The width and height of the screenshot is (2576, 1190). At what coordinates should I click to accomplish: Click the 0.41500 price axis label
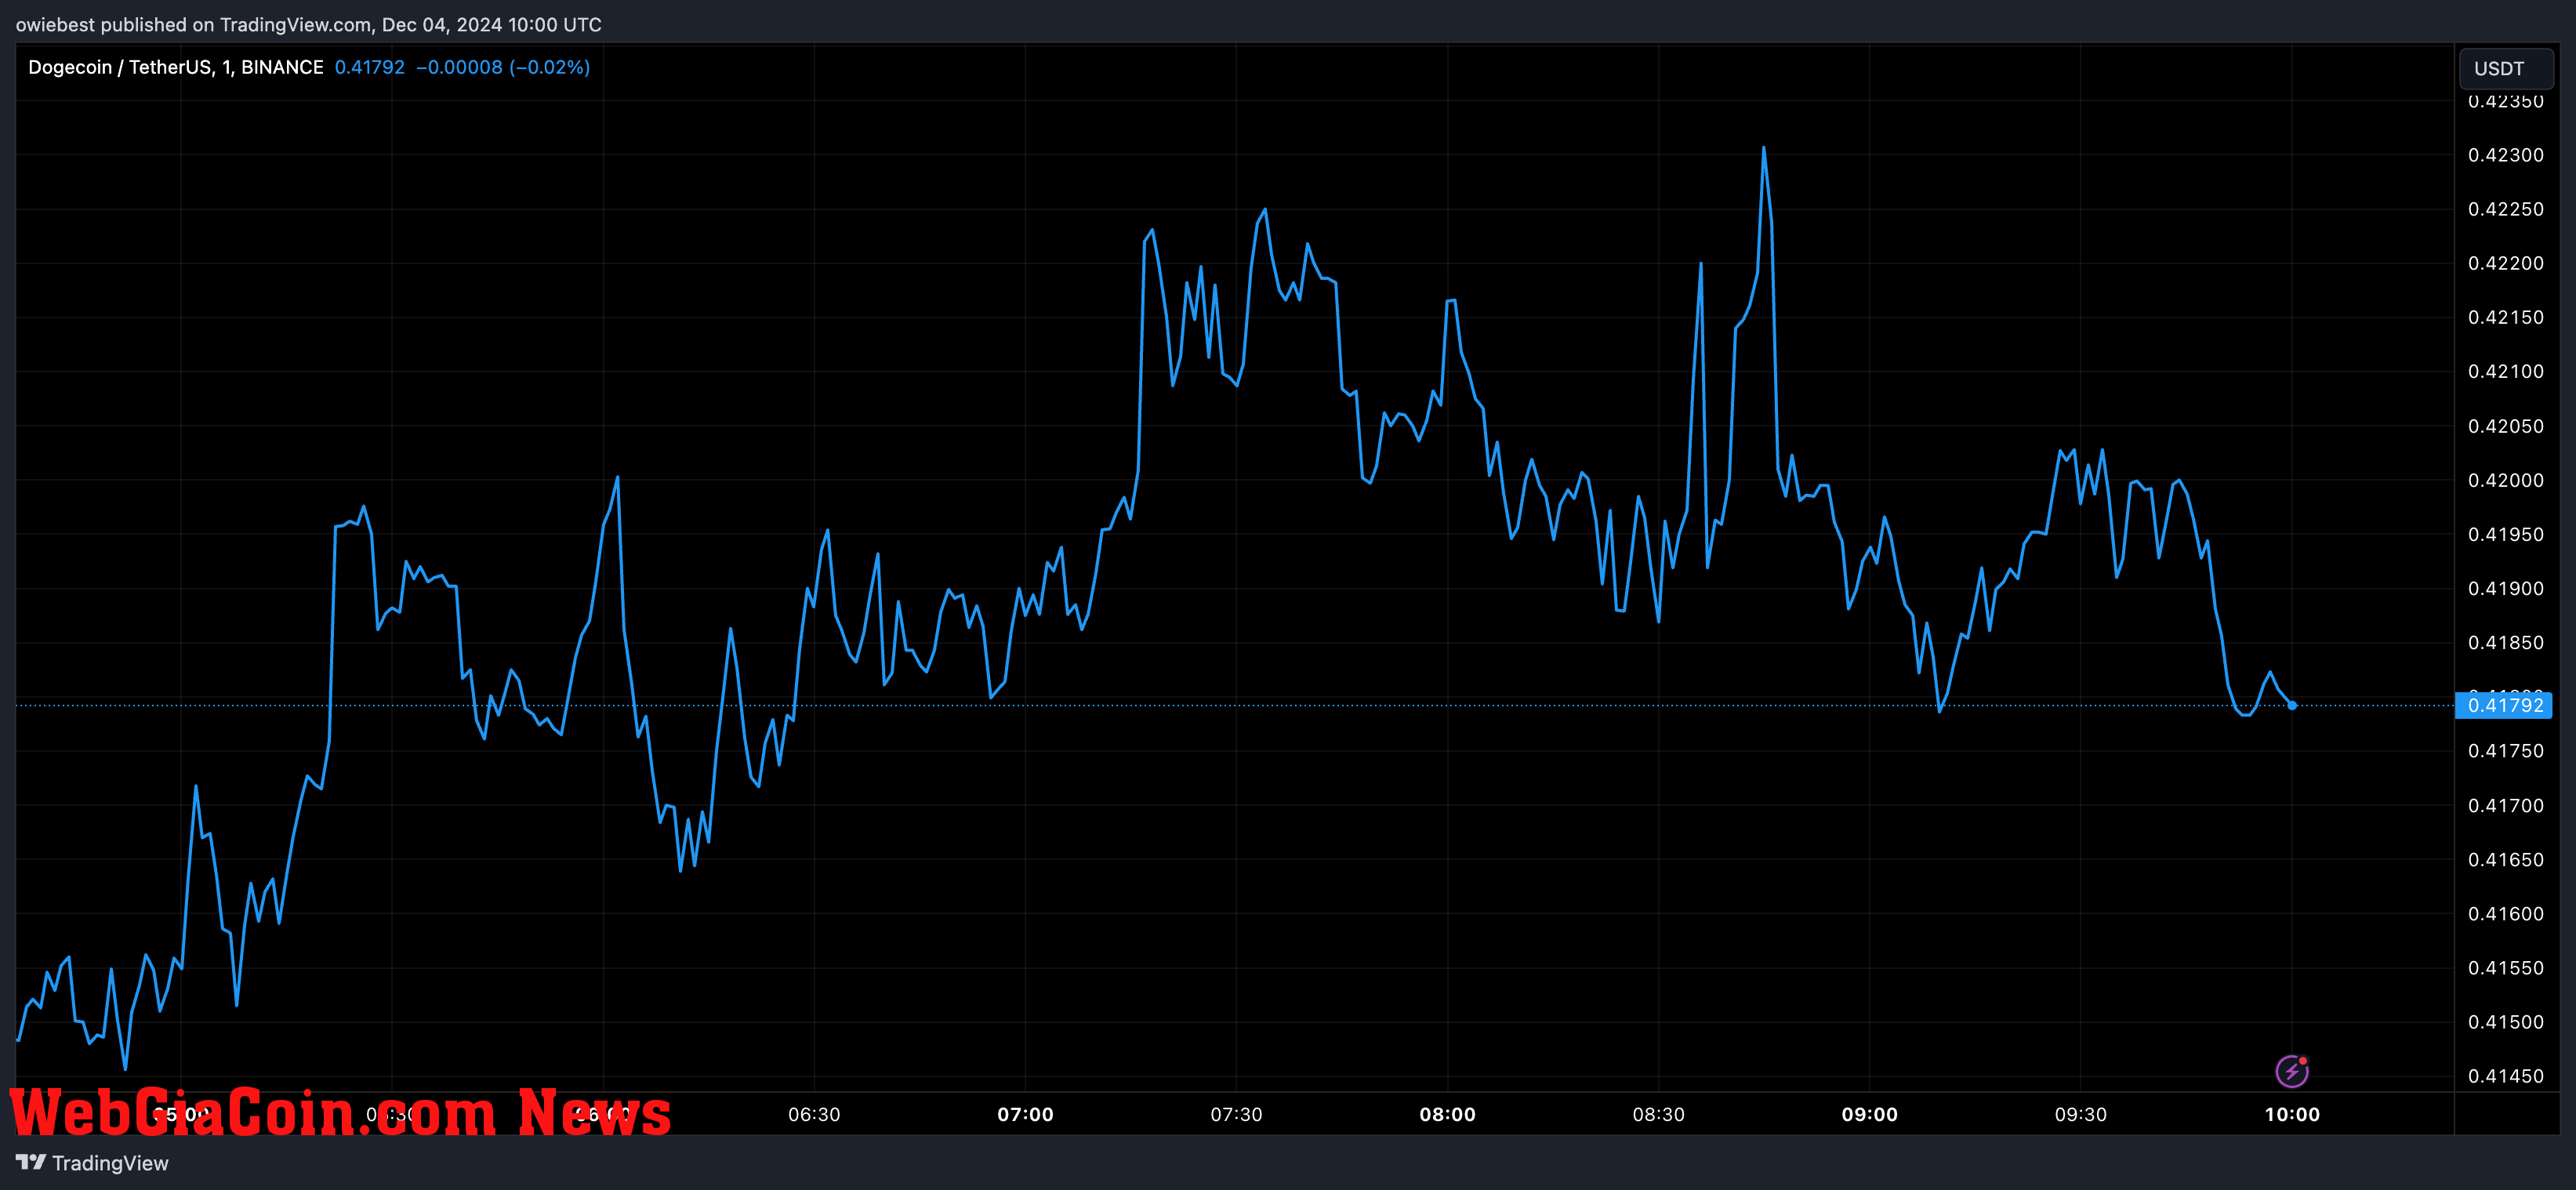point(2505,1022)
